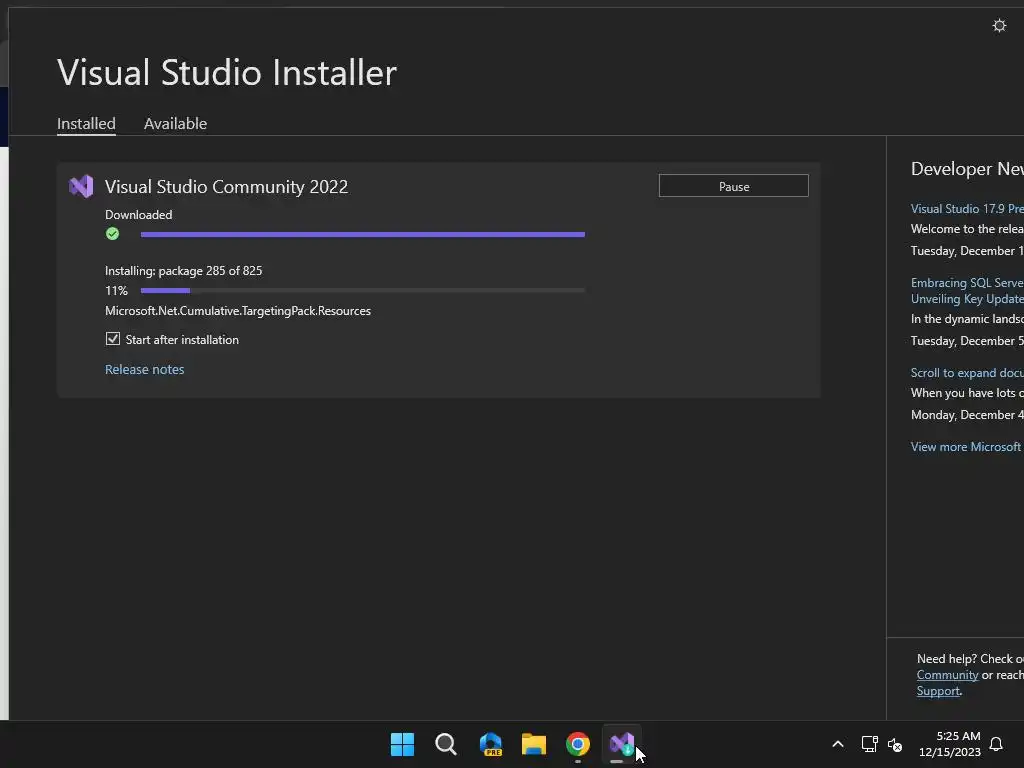Click the muted volume tray icon

point(895,744)
